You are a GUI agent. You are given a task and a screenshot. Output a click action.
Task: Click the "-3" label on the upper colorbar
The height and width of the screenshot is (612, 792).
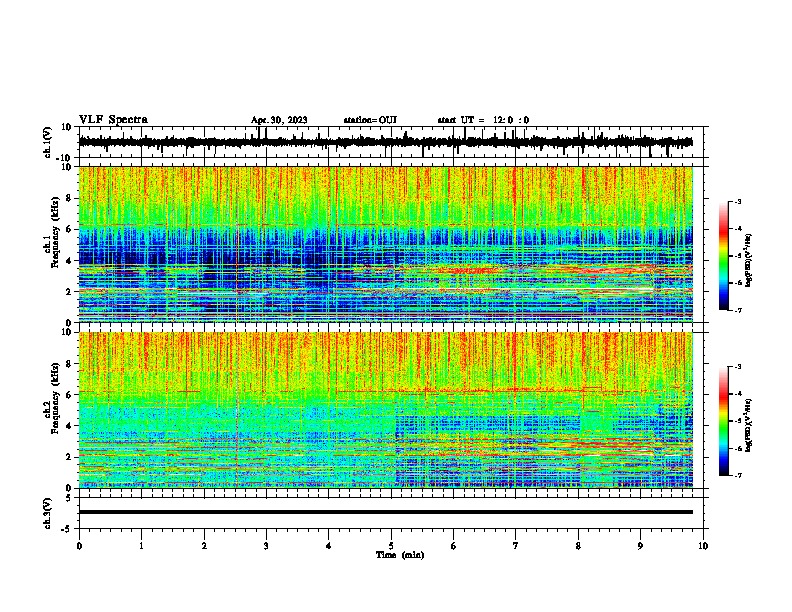[x=737, y=201]
